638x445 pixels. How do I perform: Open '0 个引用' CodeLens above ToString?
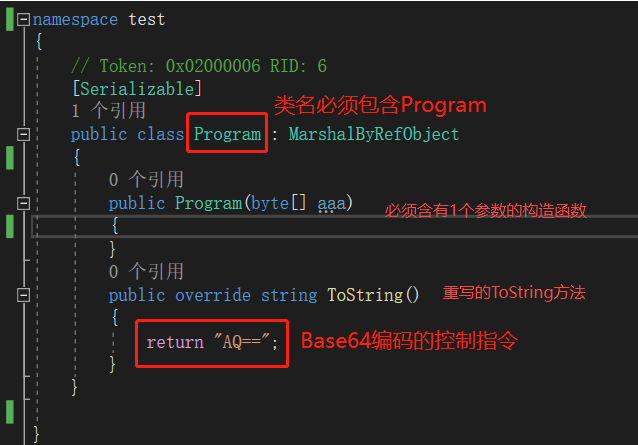[x=146, y=271]
